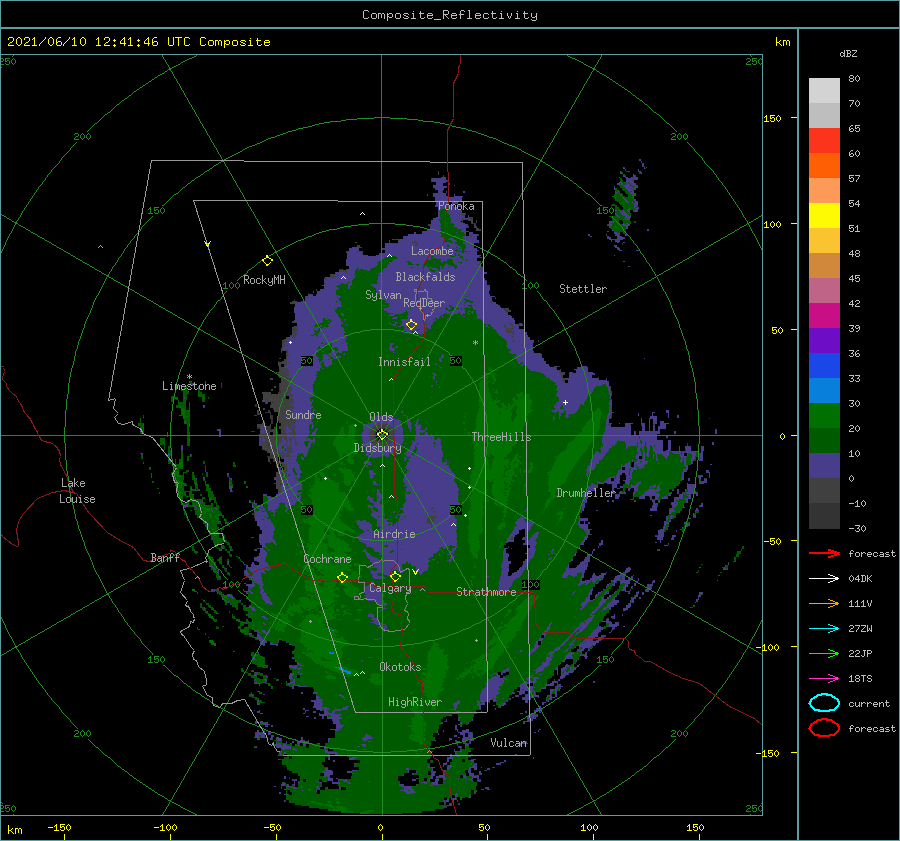
Task: Select the pink 42-45 dBZ swatch
Action: [x=824, y=290]
